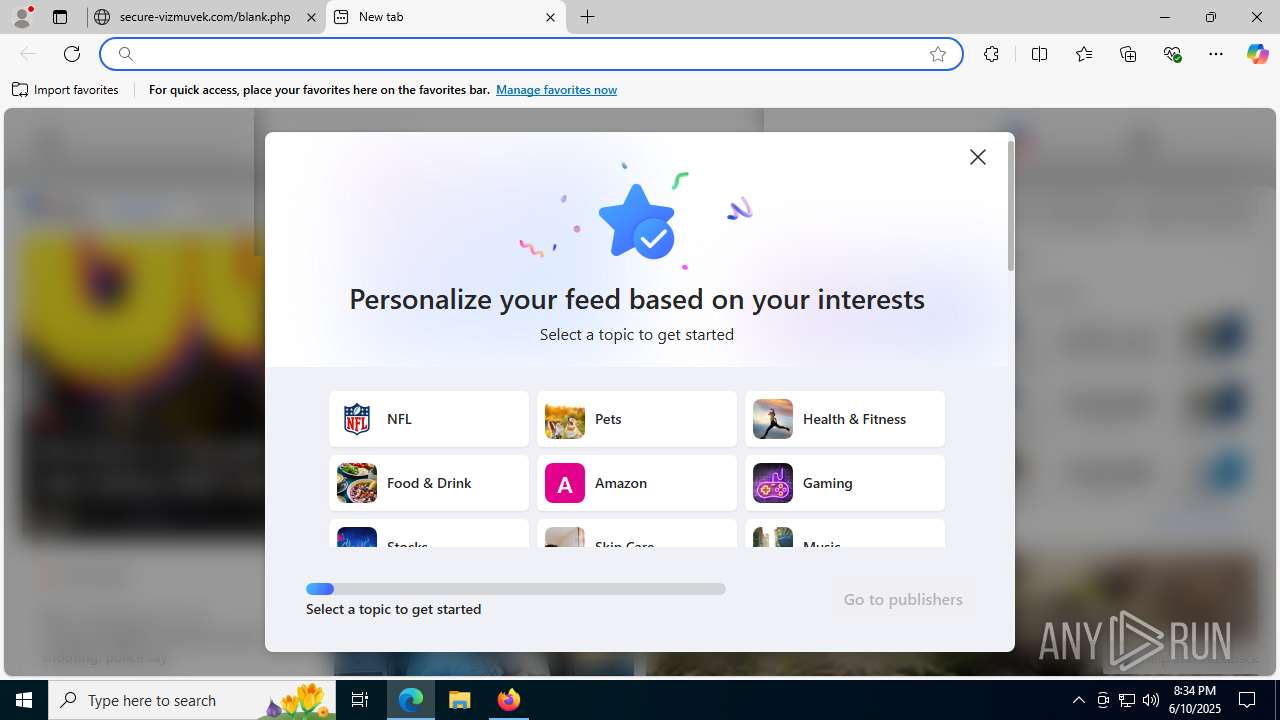Open Settings and more ellipsis menu

1216,54
